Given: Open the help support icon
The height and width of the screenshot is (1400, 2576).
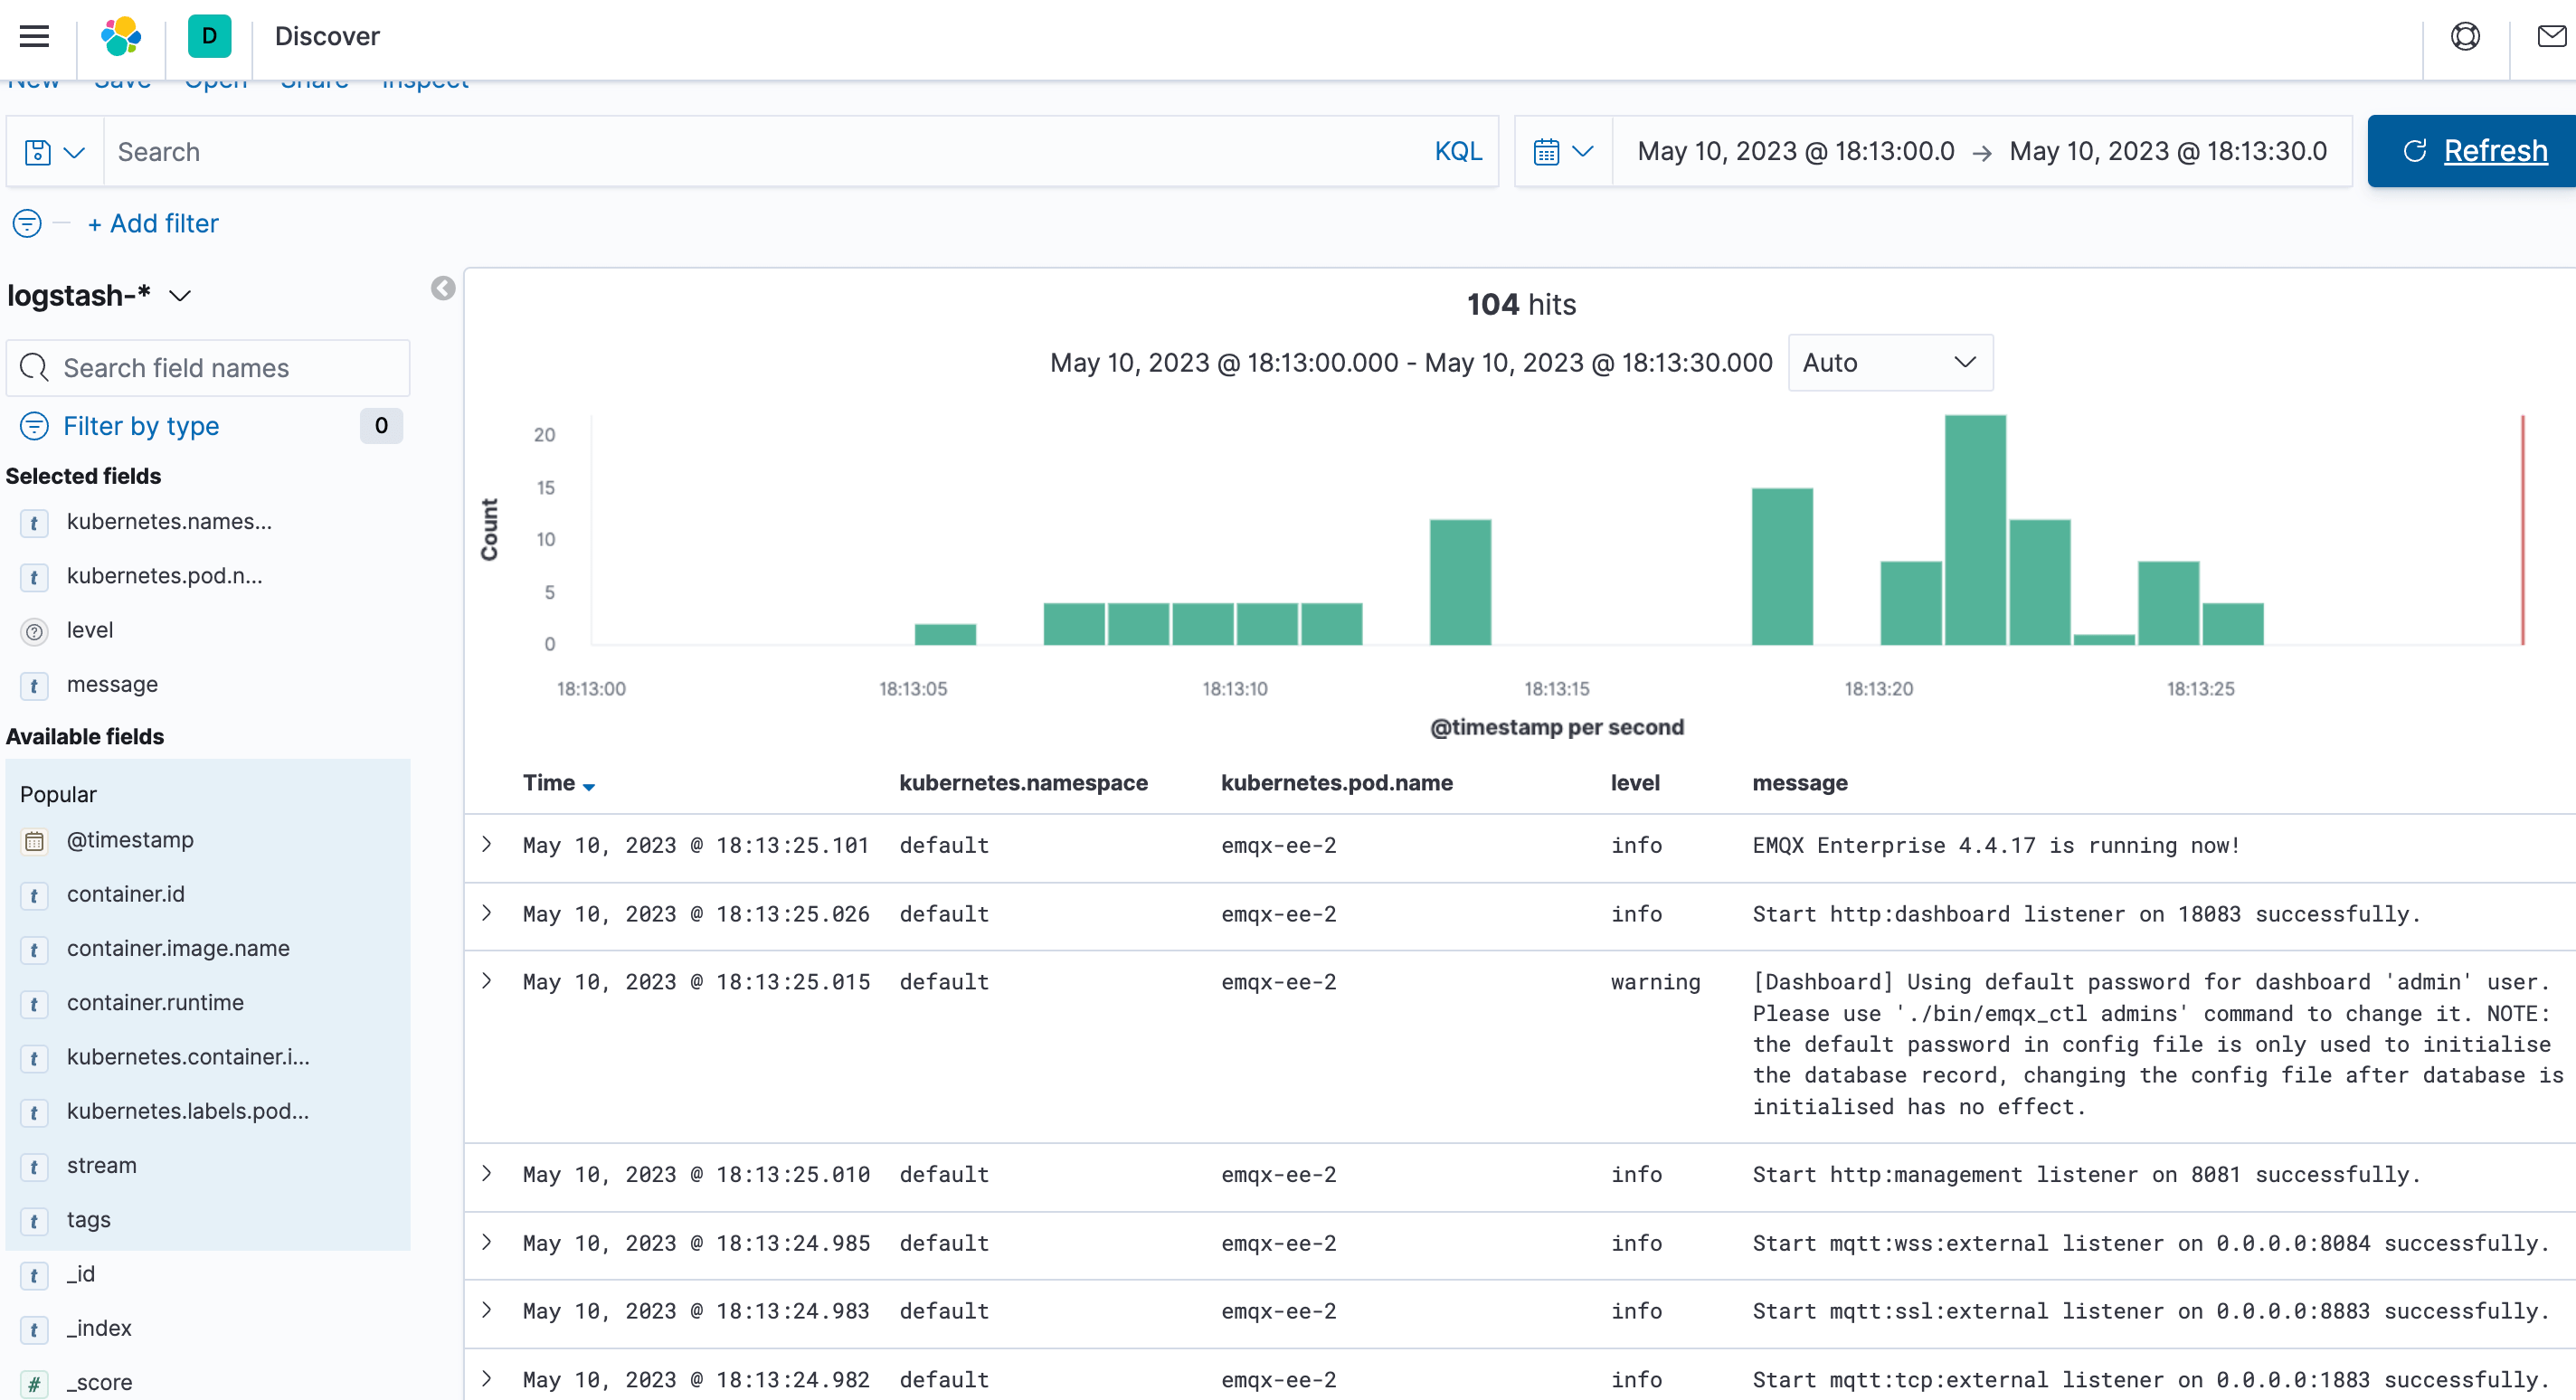Looking at the screenshot, I should (x=2464, y=36).
